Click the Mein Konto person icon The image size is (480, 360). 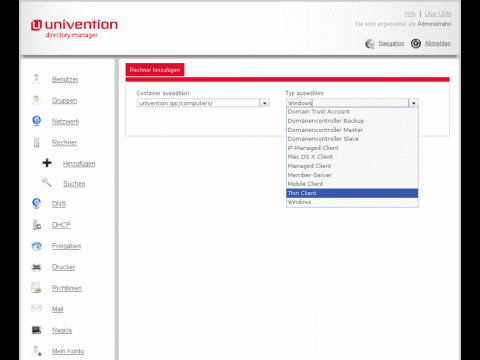(36, 351)
